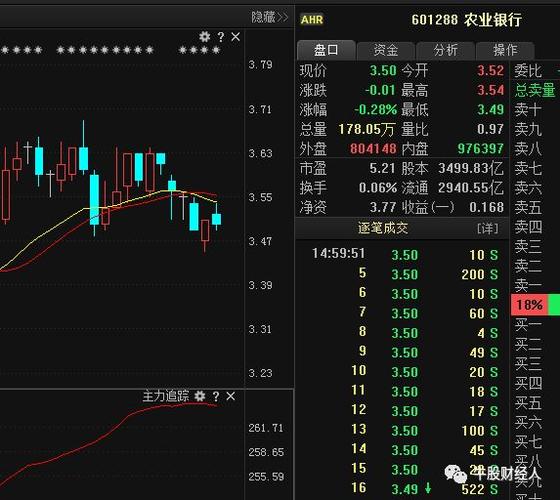Click the 量比 value 0.97
This screenshot has width=560, height=500.
tap(490, 129)
